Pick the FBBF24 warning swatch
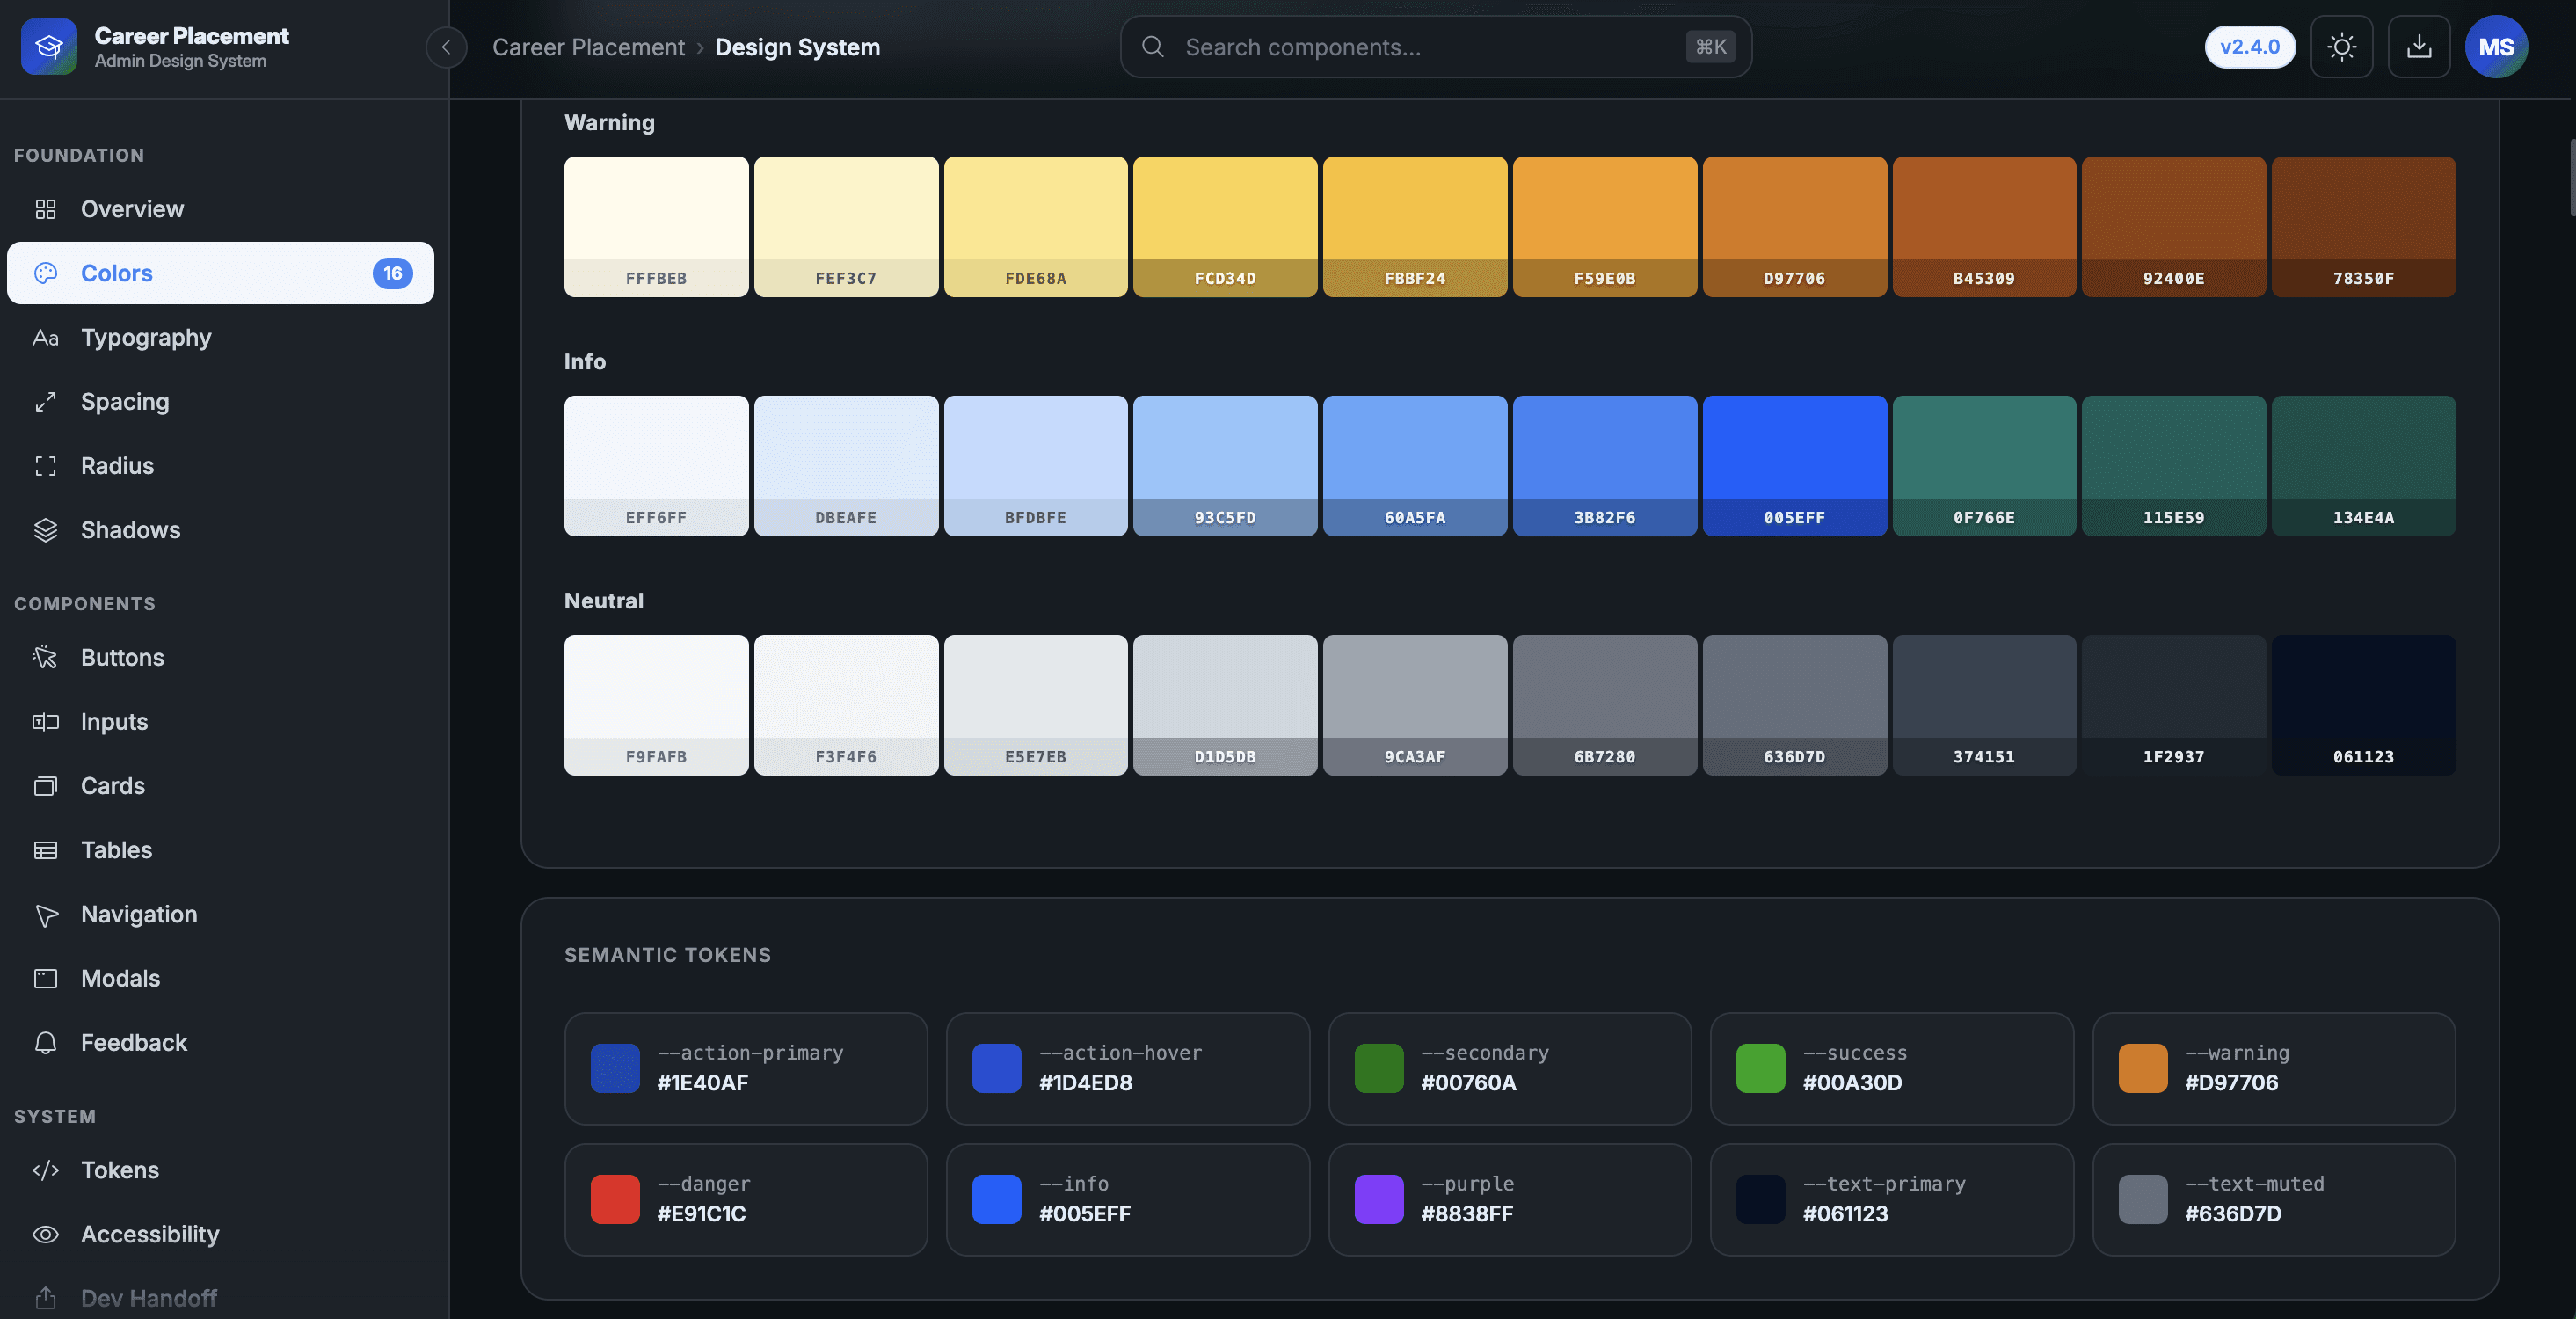2576x1319 pixels. (x=1414, y=227)
